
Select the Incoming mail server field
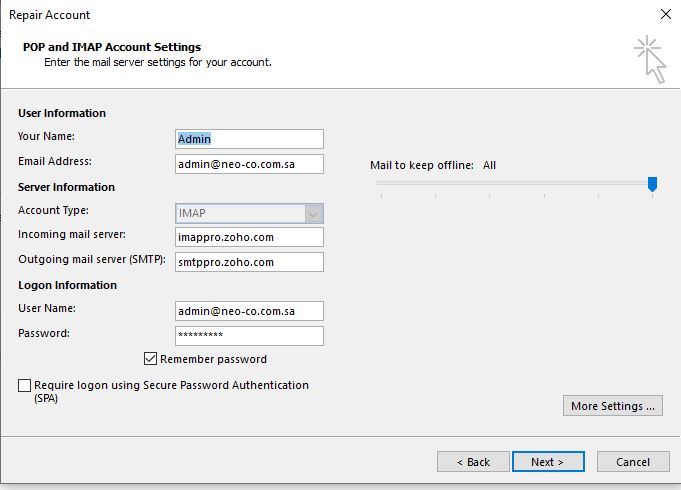[x=248, y=237]
